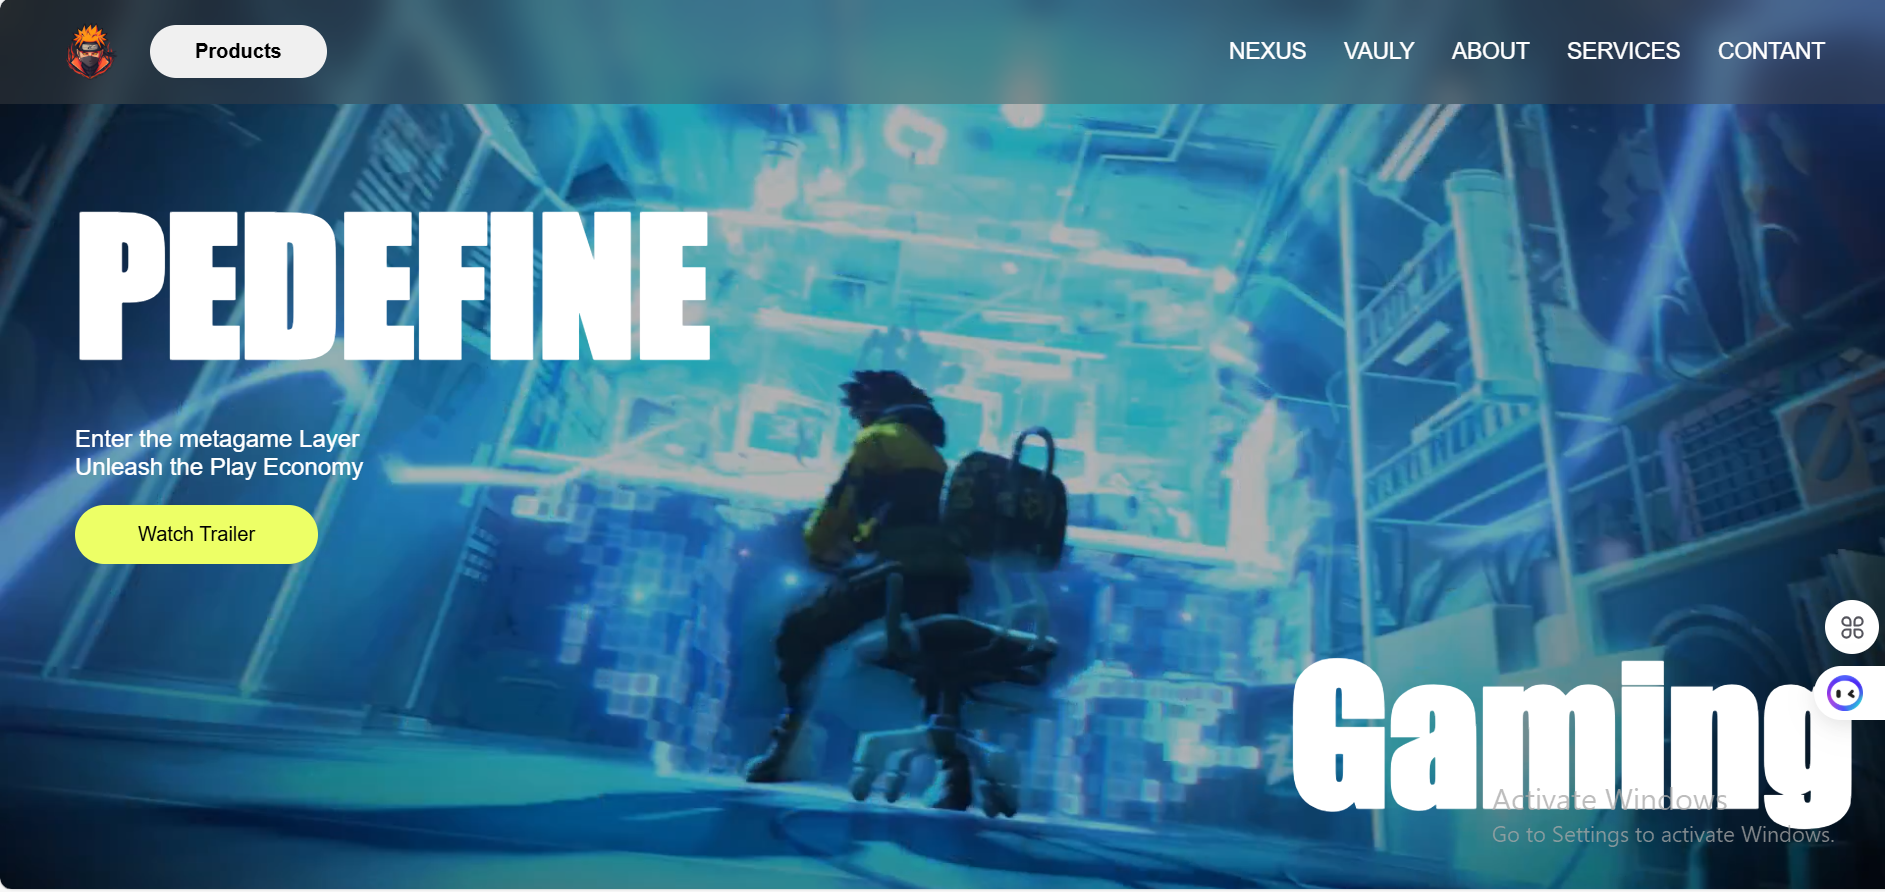Click the Activate Windows watermark heading
1885x892 pixels.
pos(1609,800)
